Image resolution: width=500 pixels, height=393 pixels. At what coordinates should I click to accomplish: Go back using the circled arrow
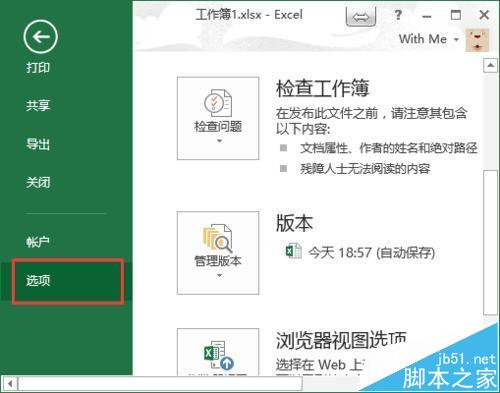(41, 37)
